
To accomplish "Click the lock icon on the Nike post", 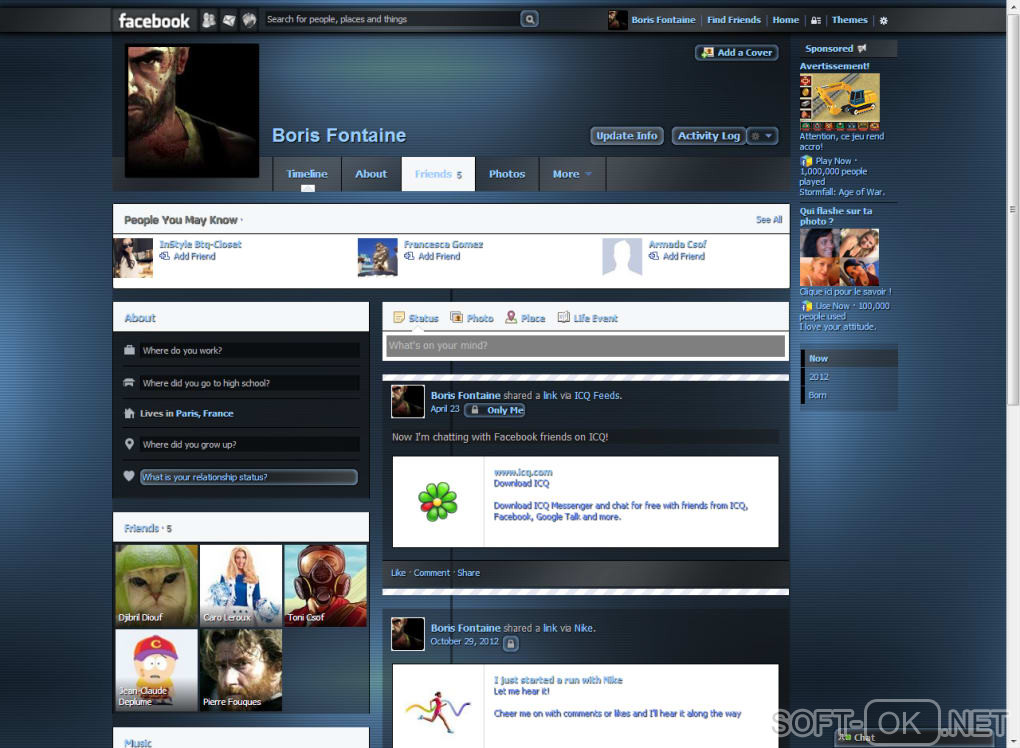I will click(511, 643).
